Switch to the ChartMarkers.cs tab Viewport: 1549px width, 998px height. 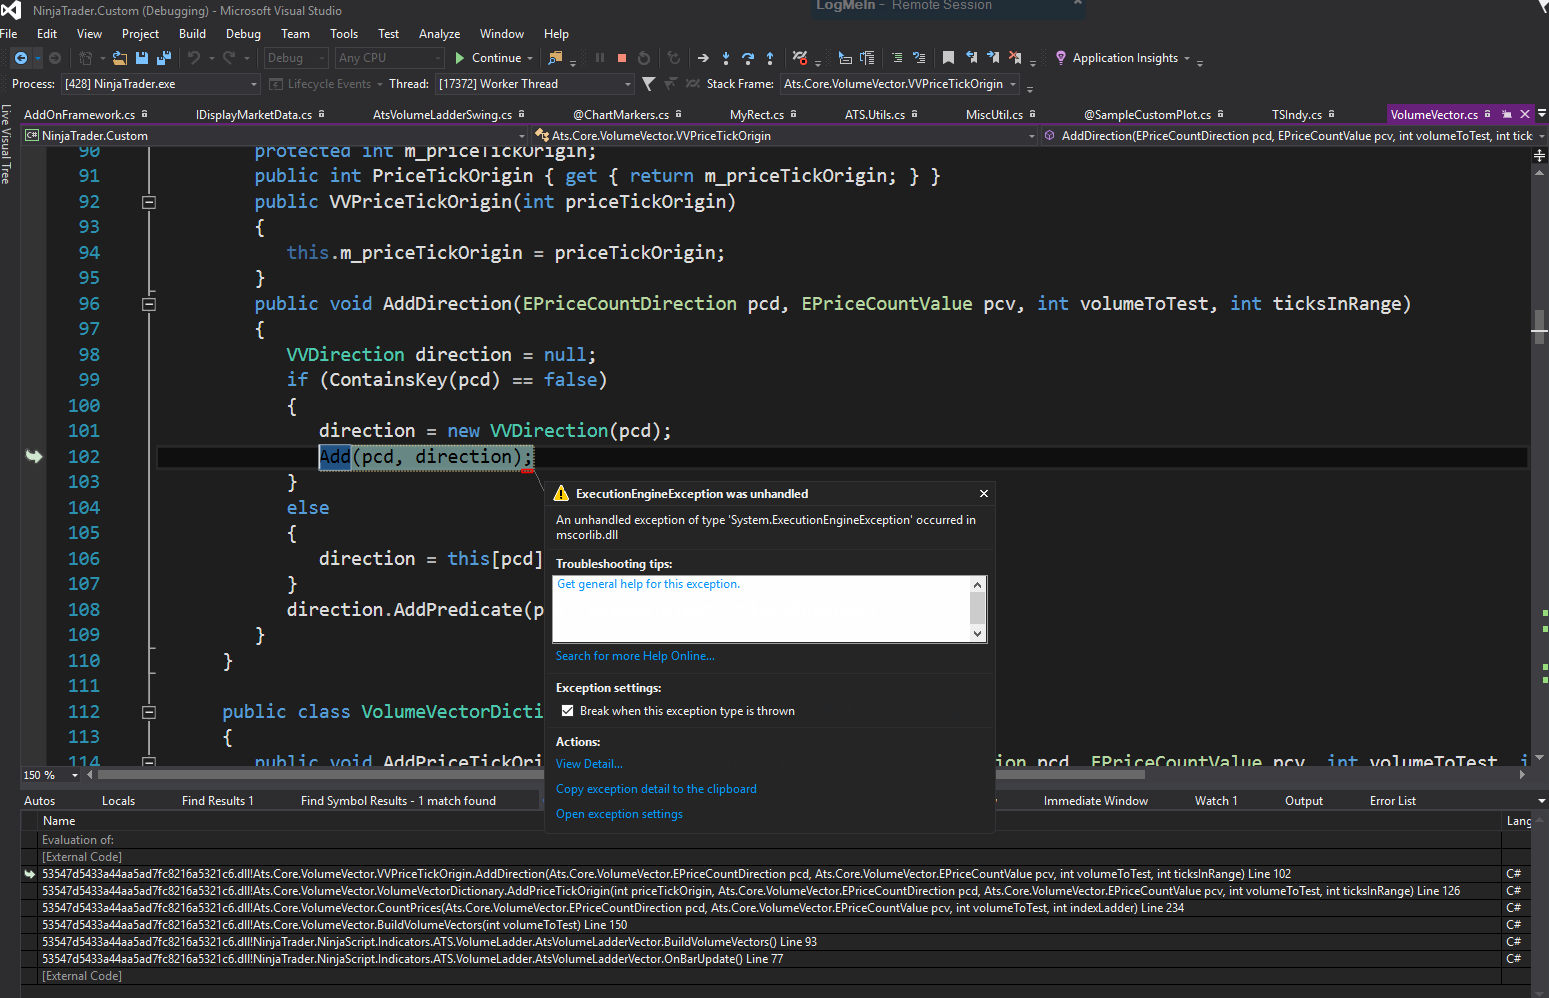(620, 115)
